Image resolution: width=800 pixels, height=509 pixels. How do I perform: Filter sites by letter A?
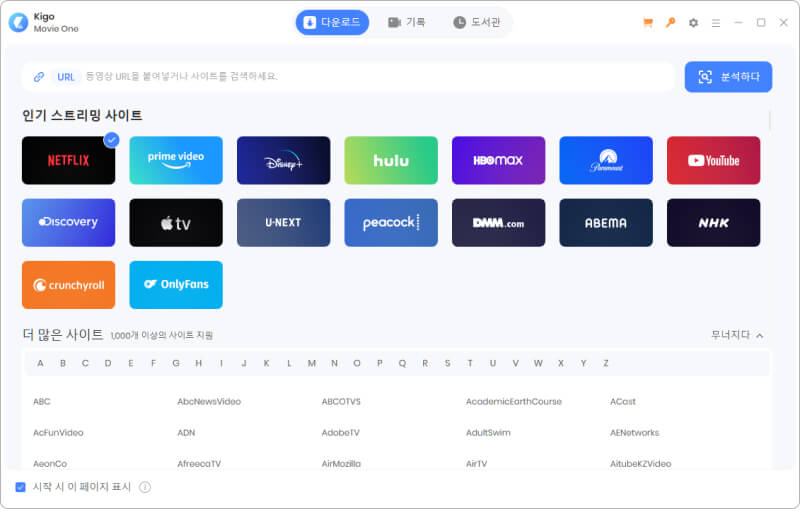click(x=40, y=363)
